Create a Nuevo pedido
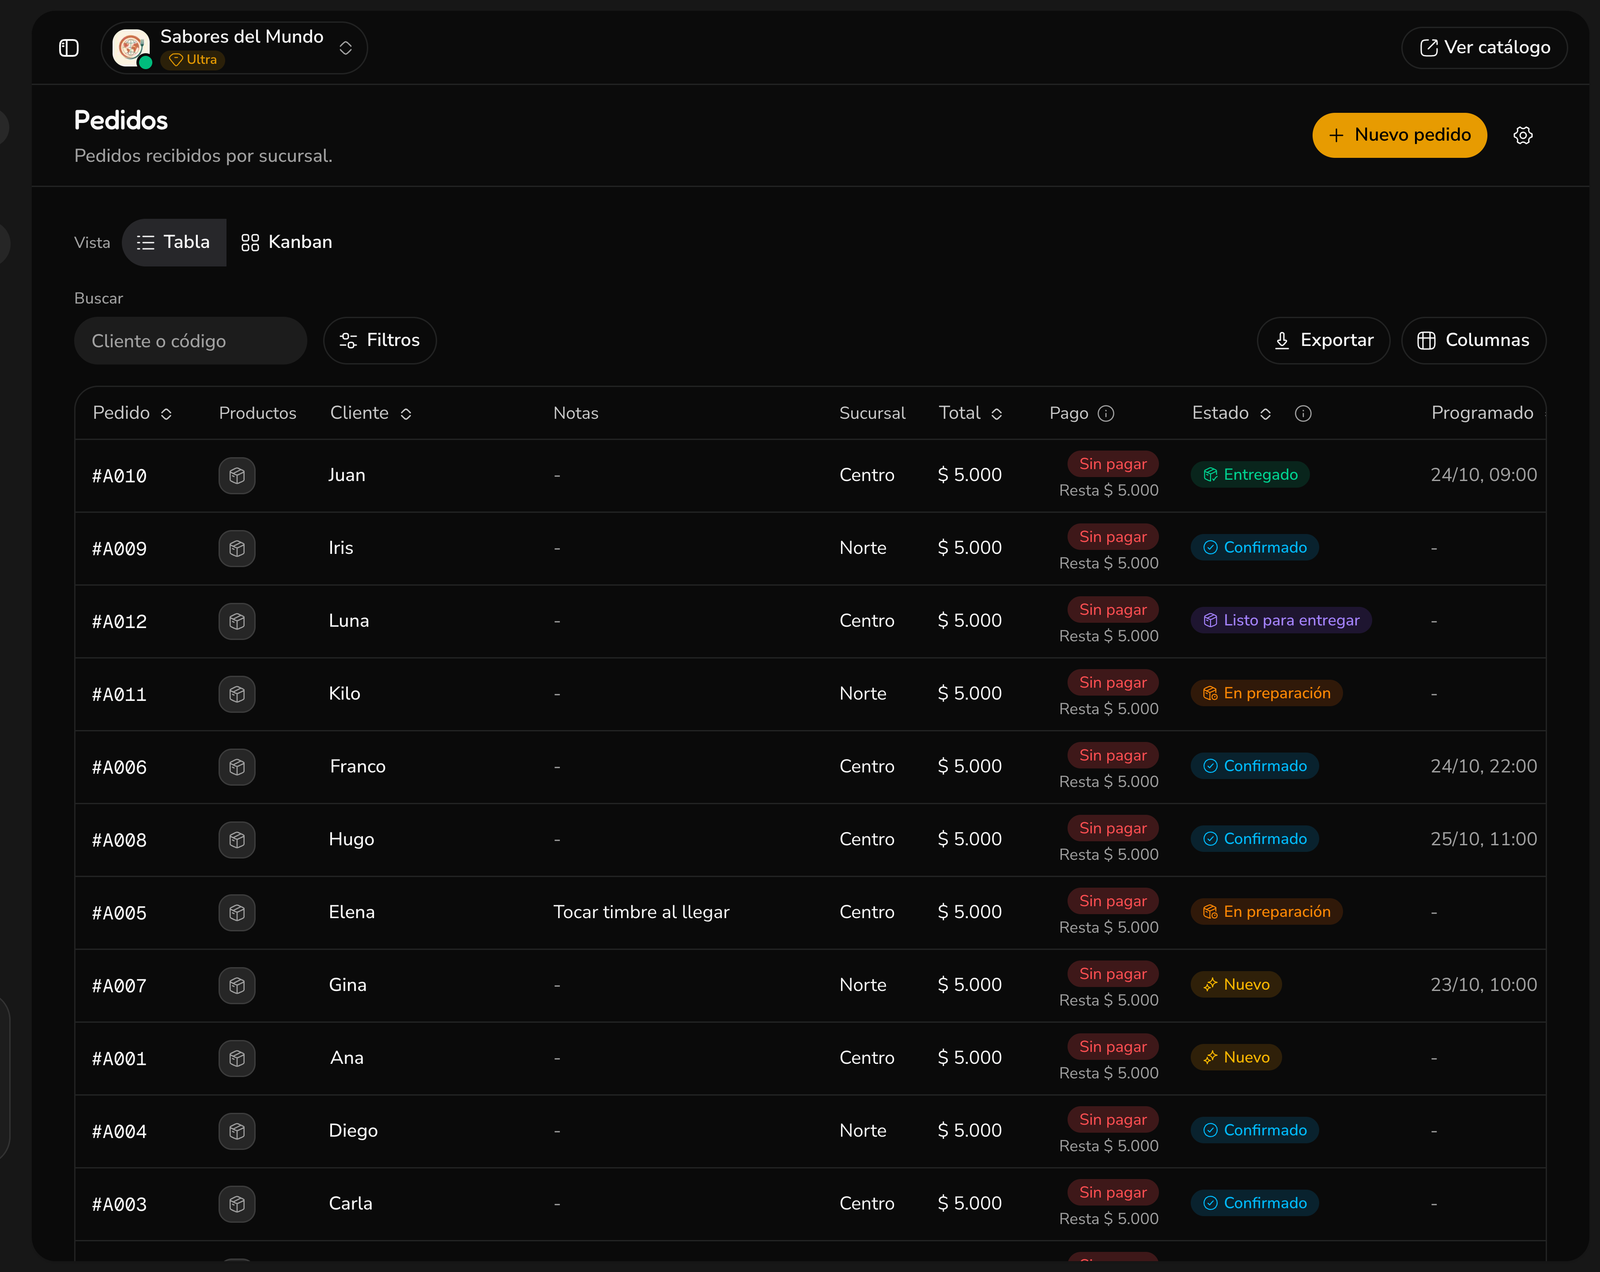Screen dimensions: 1600x1272 1399,135
